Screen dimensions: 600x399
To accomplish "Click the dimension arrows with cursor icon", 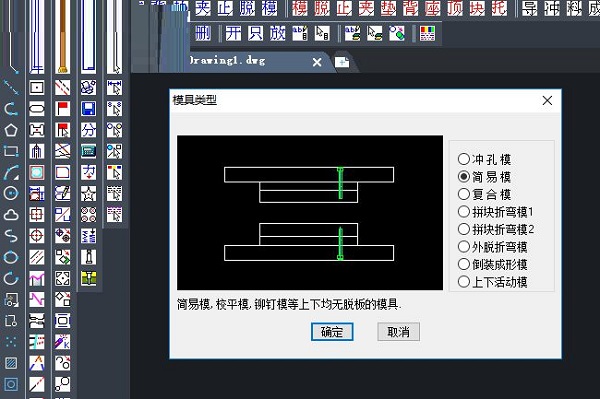I will 114,88.
